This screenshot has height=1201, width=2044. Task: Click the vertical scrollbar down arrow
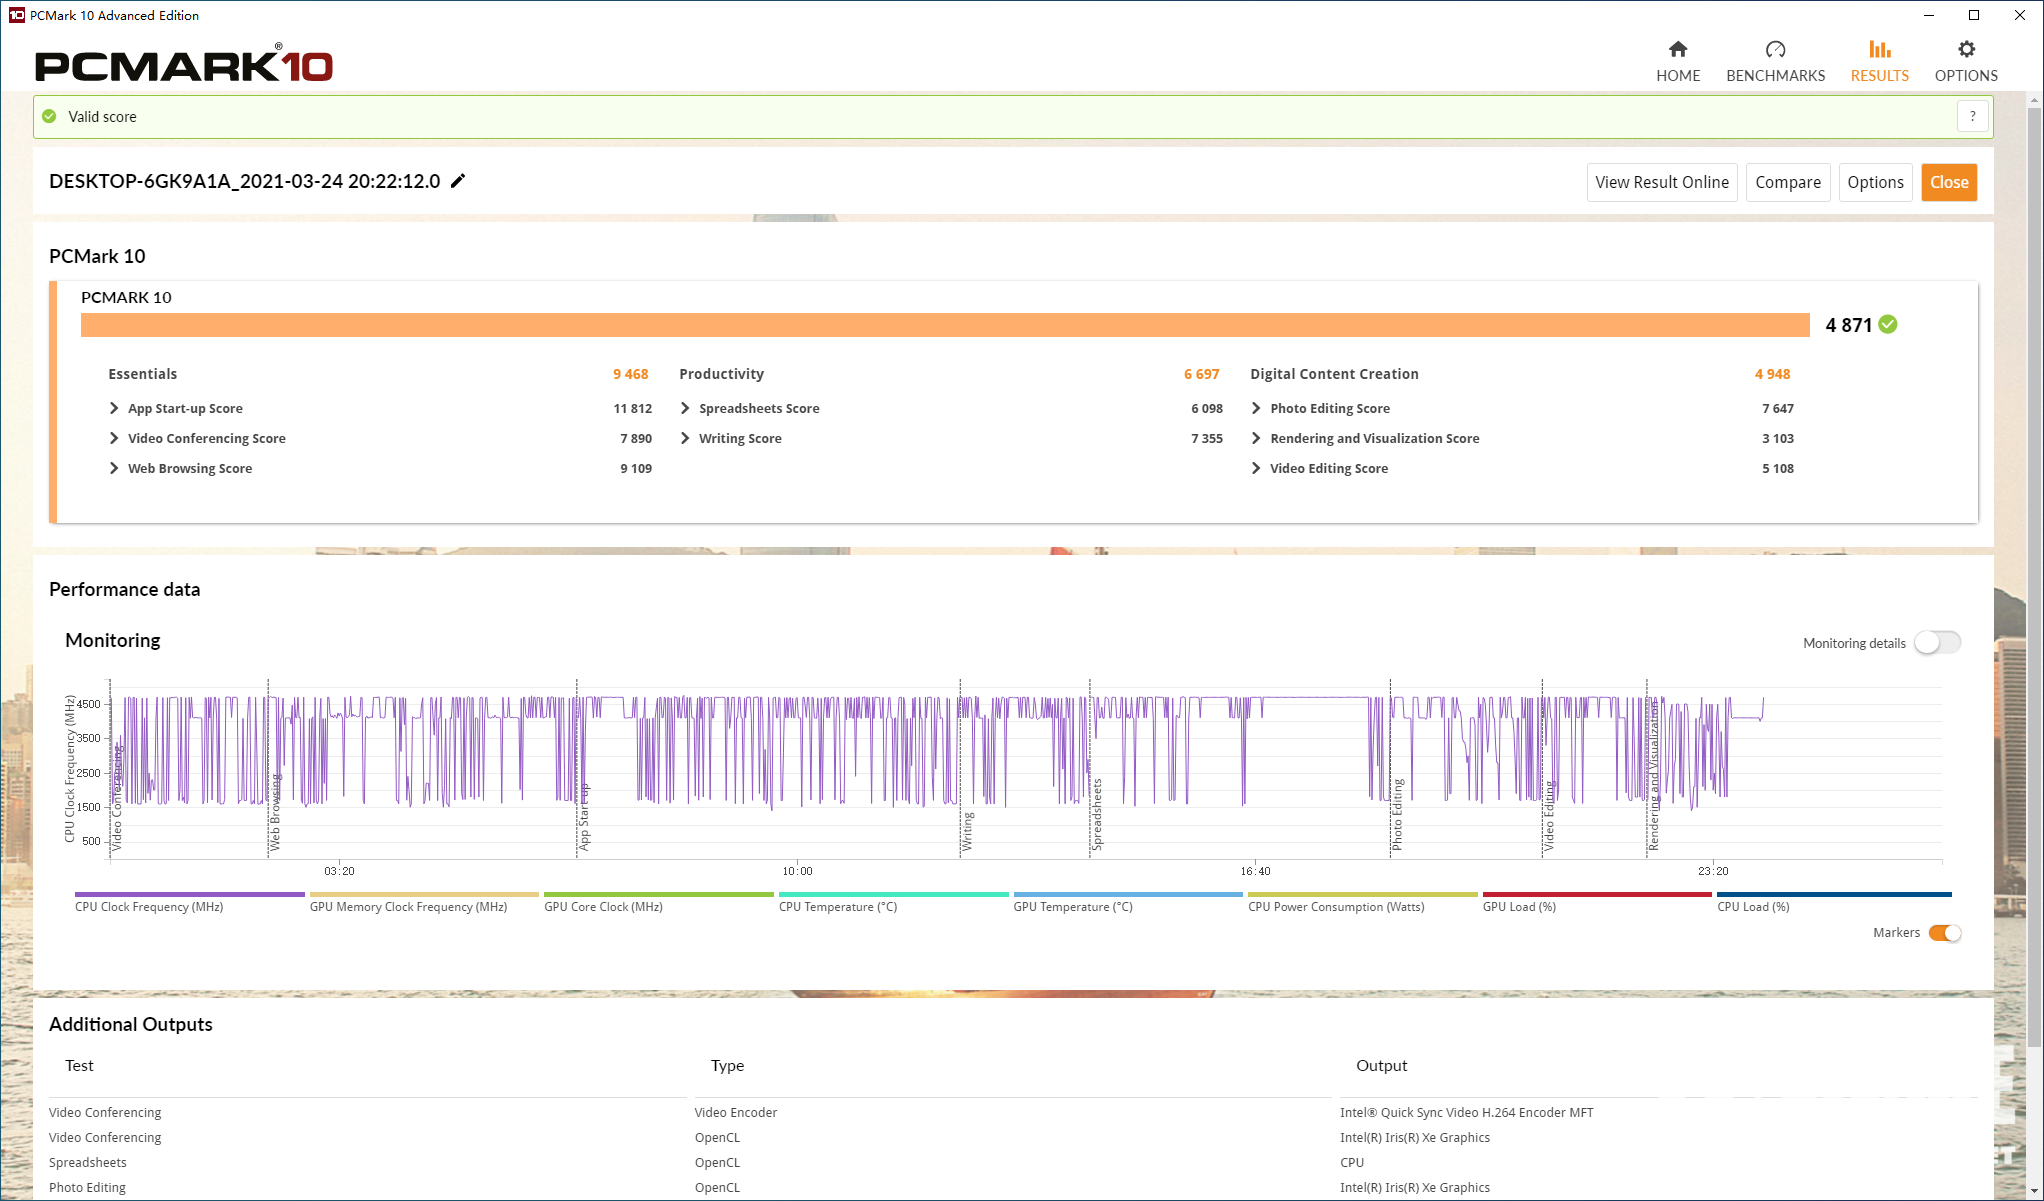click(2034, 1191)
